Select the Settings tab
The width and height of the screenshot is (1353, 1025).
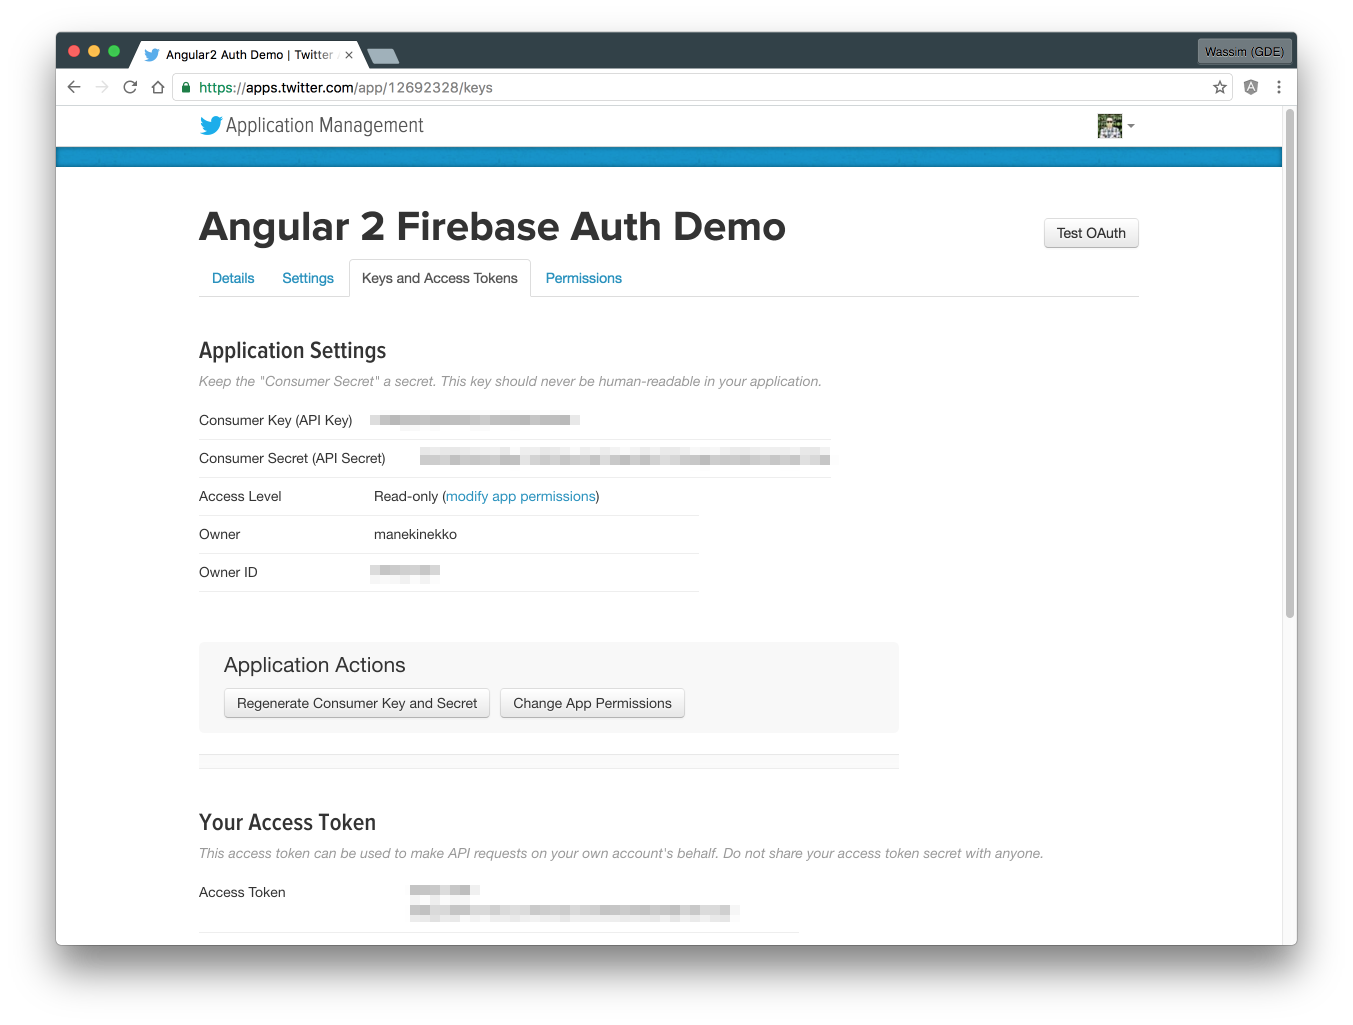(x=307, y=278)
